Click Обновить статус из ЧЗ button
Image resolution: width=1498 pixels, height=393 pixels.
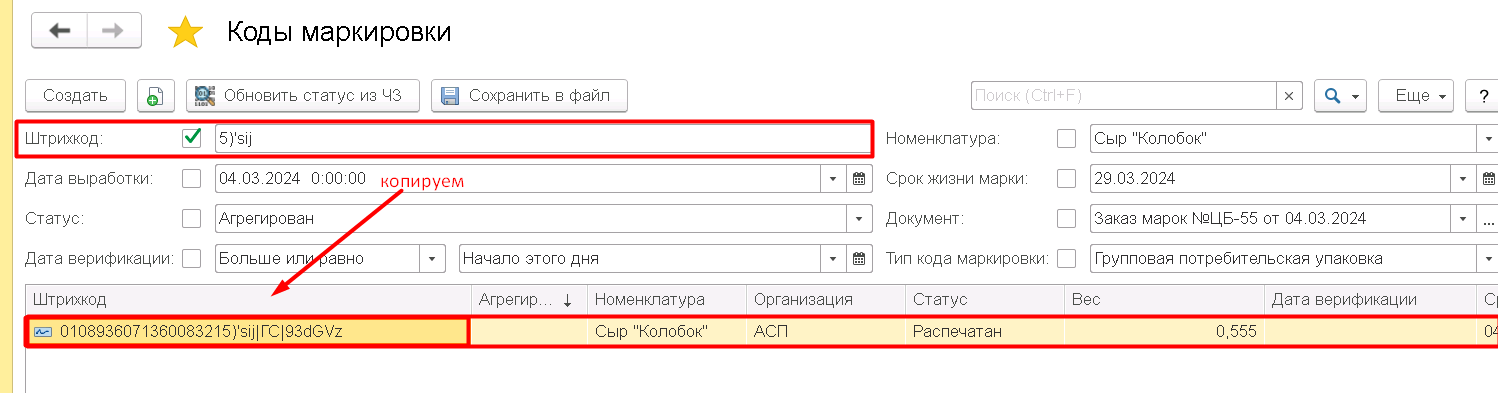(303, 96)
